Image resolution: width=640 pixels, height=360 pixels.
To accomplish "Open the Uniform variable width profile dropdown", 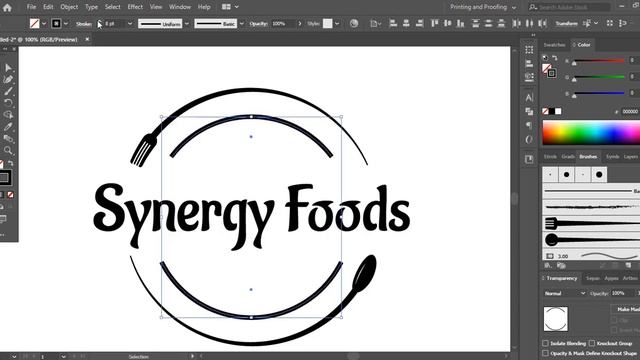I will (187, 24).
